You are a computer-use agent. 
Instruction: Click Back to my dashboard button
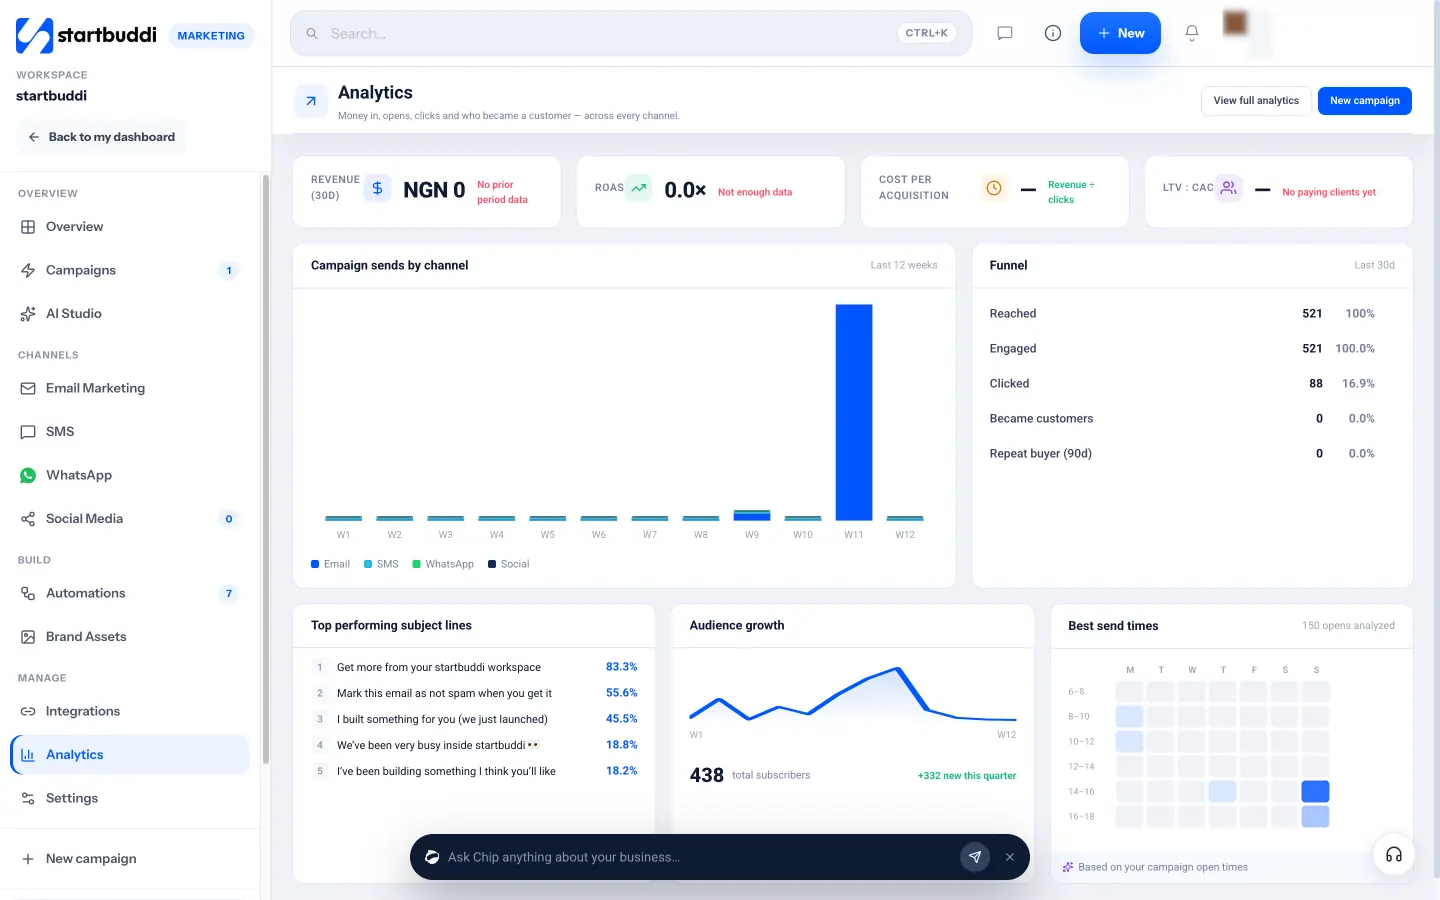point(101,137)
